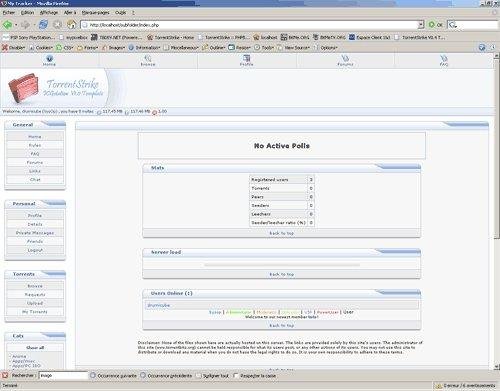Open the Outils menu
Screen dimensions: 500x391
coord(121,13)
